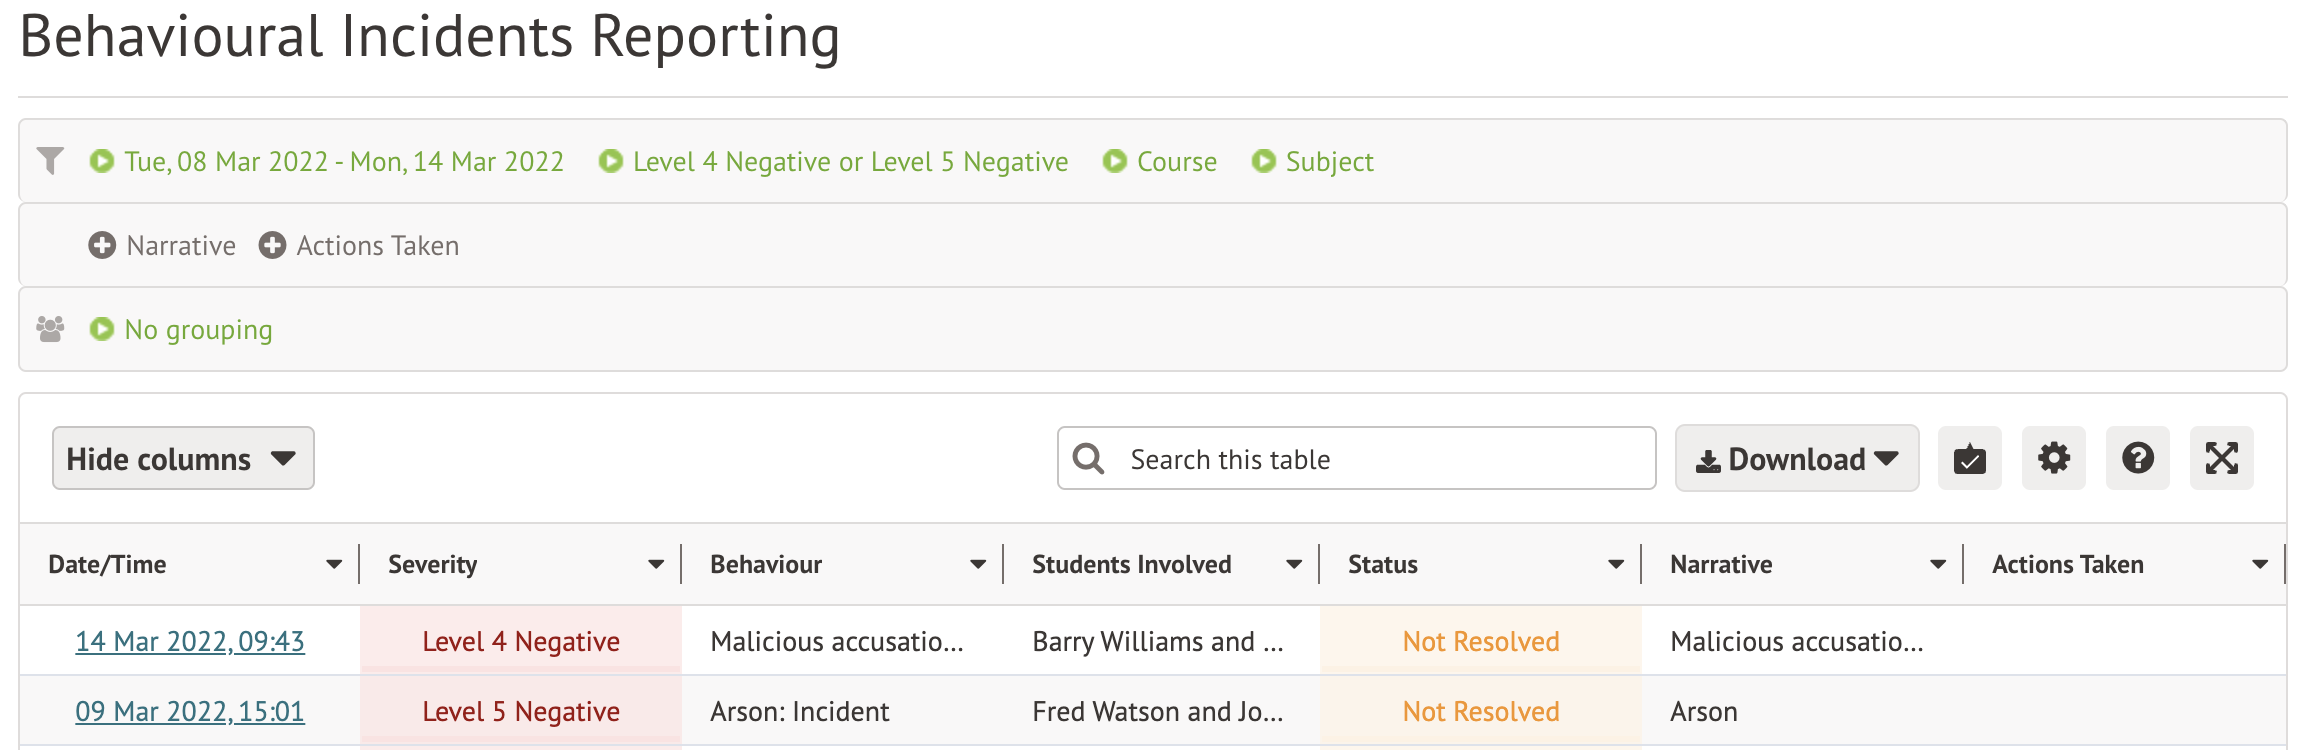Add the Narrative plus toggle
Viewport: 2308px width, 750px height.
(102, 246)
